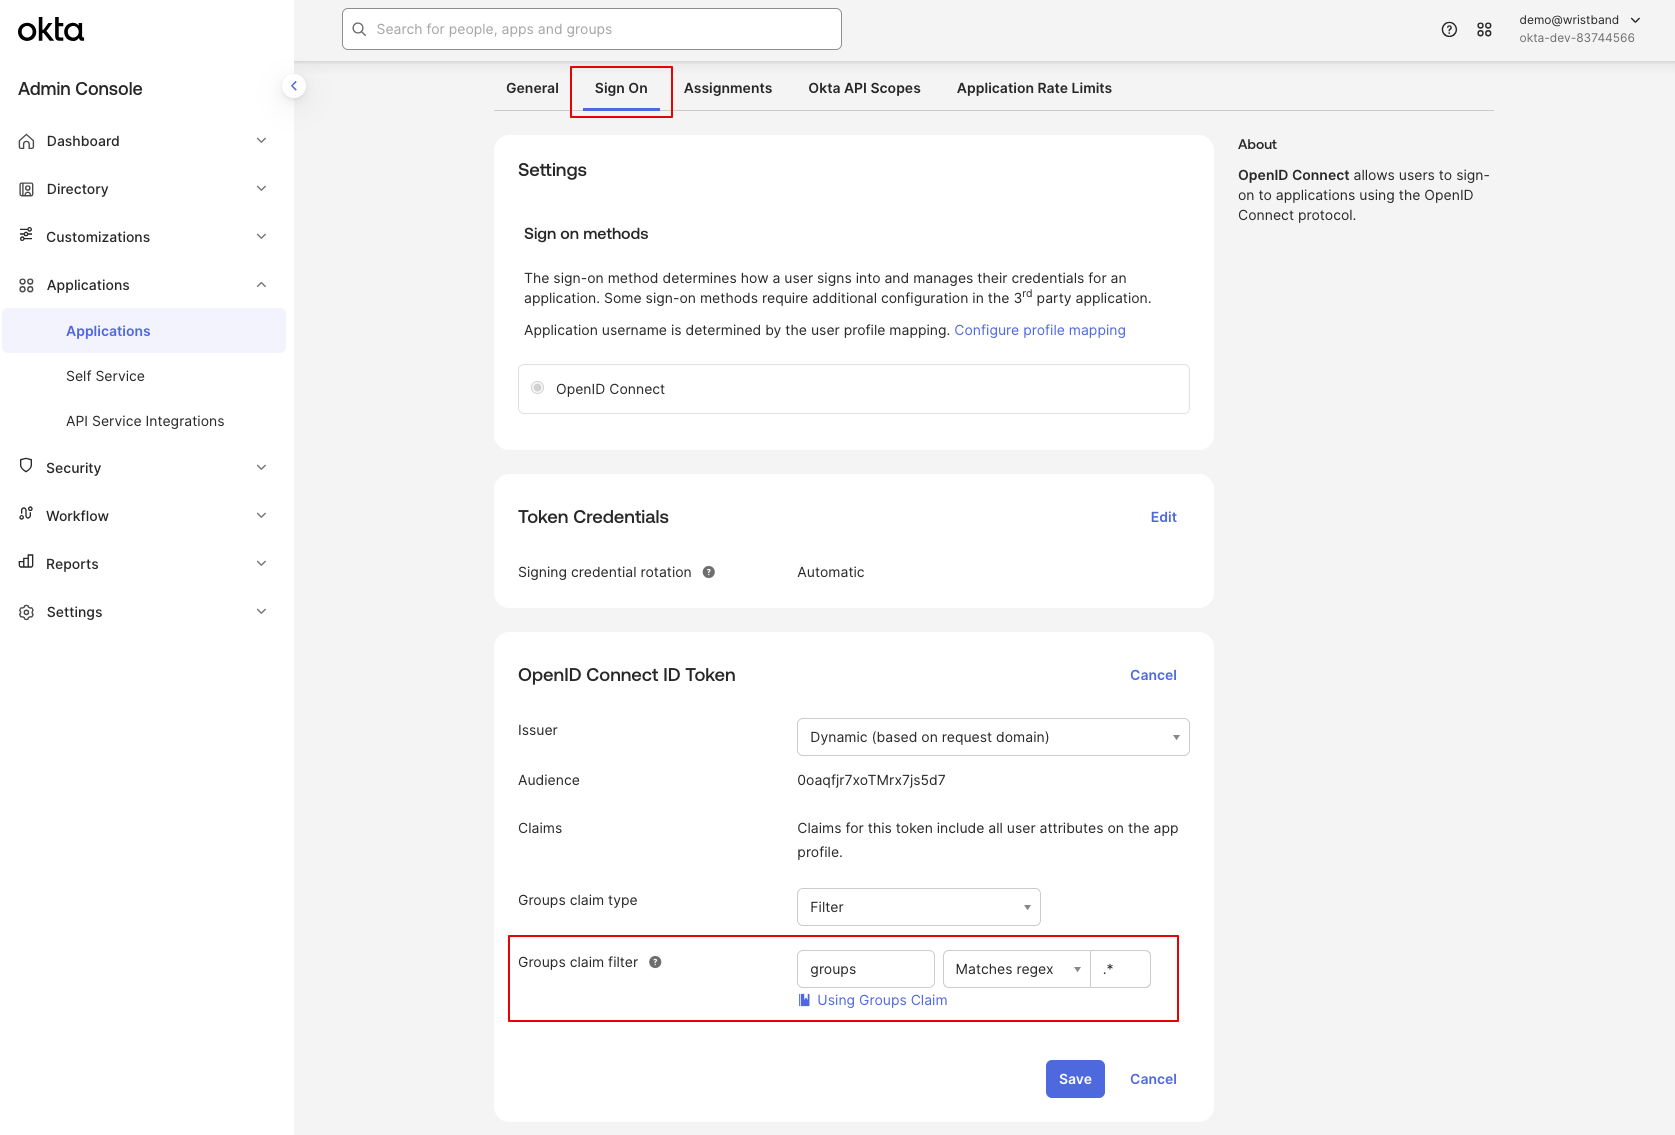Open API Service Integrations in sidebar
Viewport: 1675px width, 1135px height.
pyautogui.click(x=145, y=421)
